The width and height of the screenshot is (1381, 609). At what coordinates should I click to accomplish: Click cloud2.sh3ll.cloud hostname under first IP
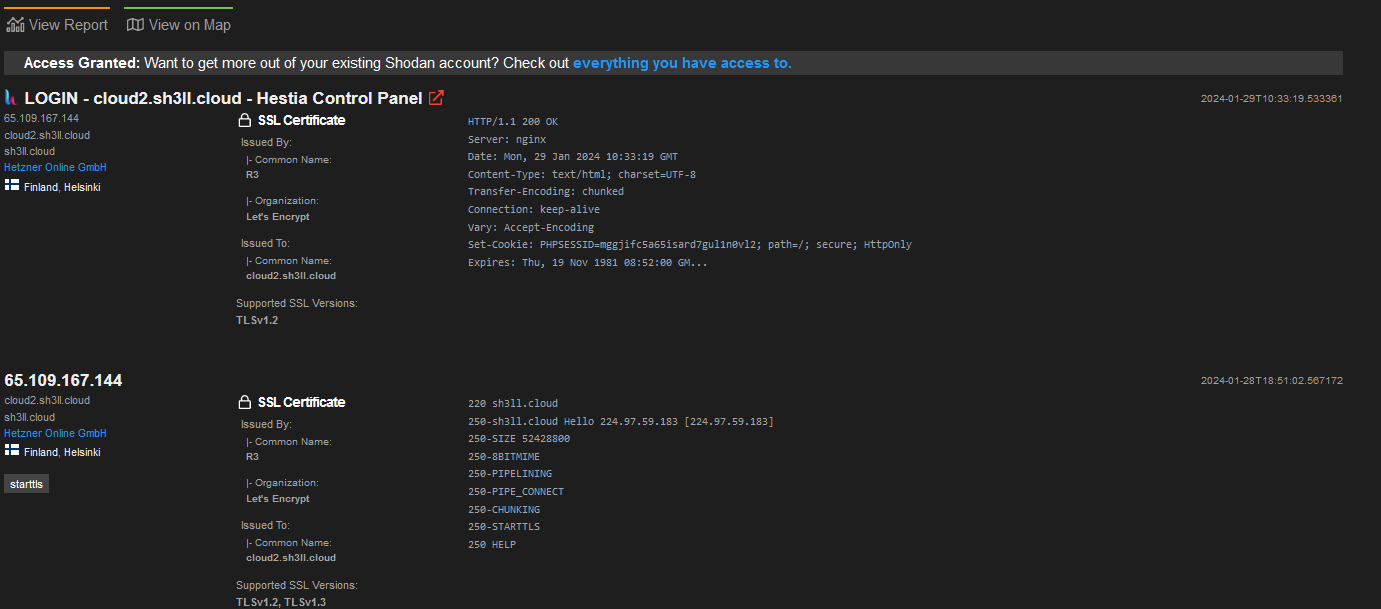[47, 135]
